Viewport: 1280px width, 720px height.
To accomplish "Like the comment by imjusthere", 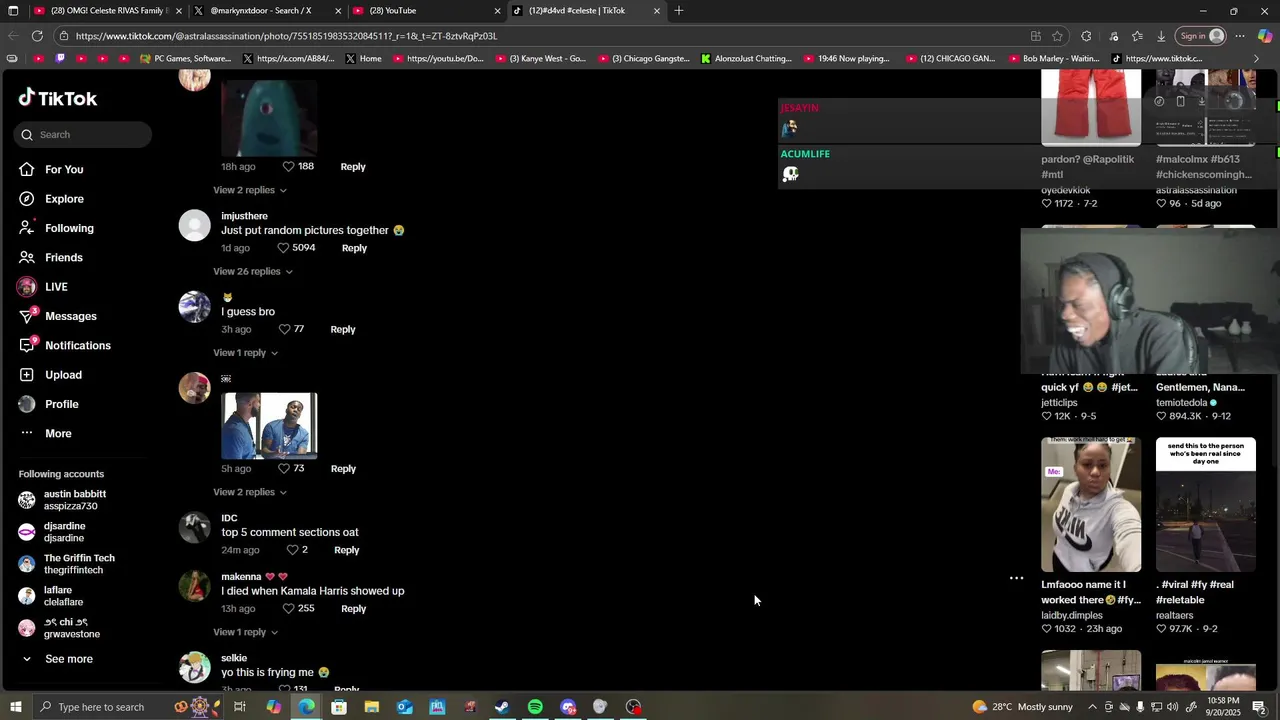I will [283, 248].
